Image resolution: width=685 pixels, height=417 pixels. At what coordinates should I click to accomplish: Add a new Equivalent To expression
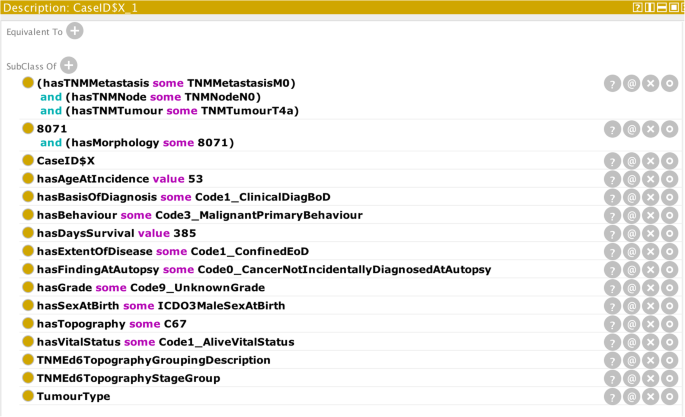tap(75, 31)
